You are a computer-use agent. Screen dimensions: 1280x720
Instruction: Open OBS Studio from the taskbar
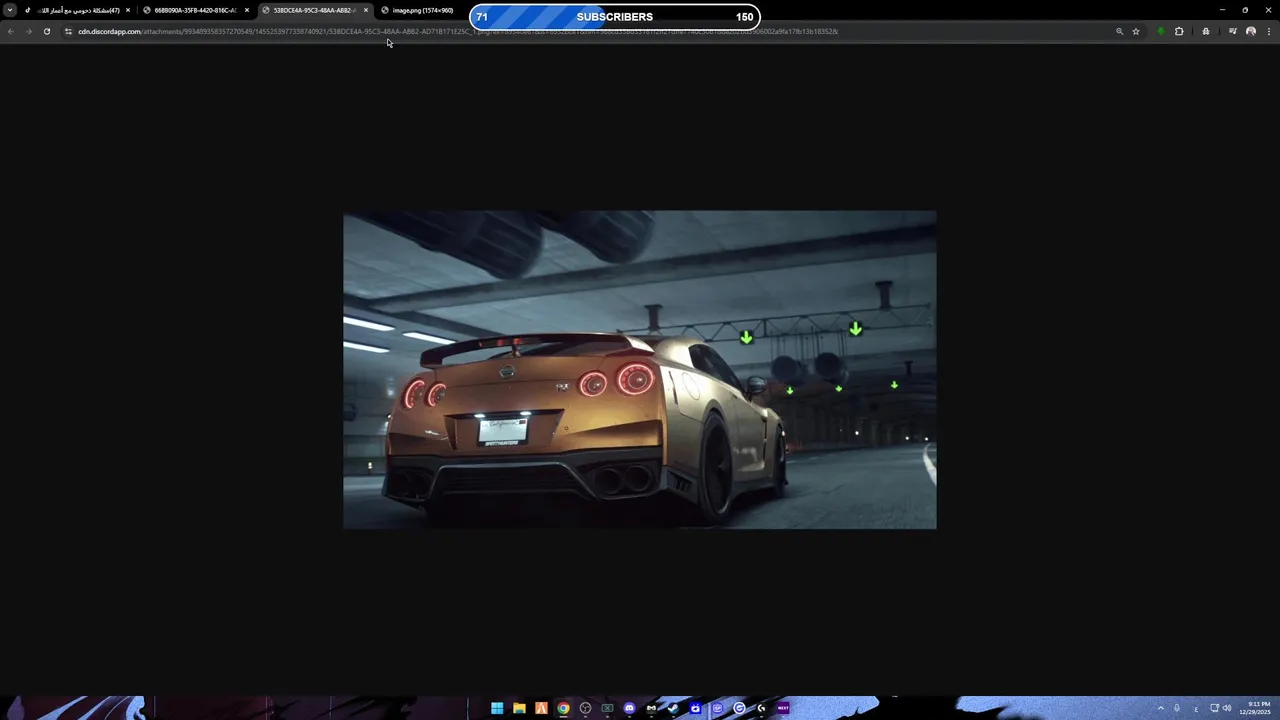[x=585, y=708]
